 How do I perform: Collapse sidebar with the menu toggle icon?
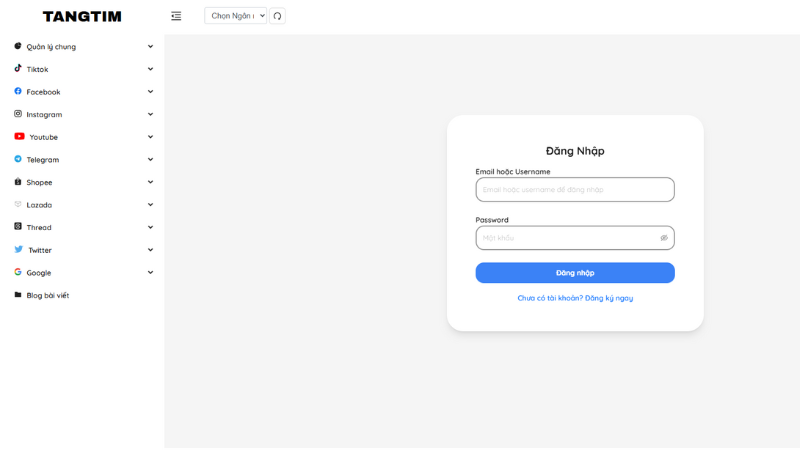pos(176,16)
